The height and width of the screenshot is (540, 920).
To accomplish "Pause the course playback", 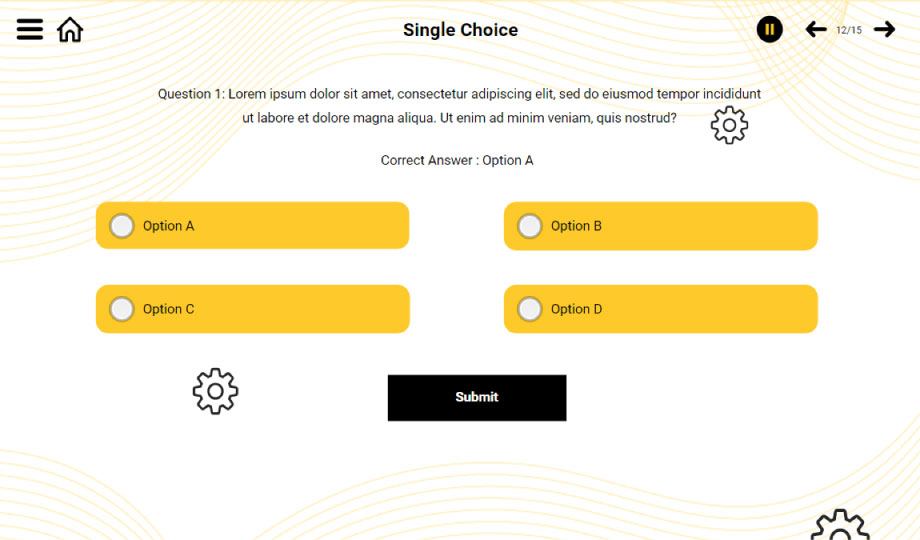I will (x=769, y=30).
